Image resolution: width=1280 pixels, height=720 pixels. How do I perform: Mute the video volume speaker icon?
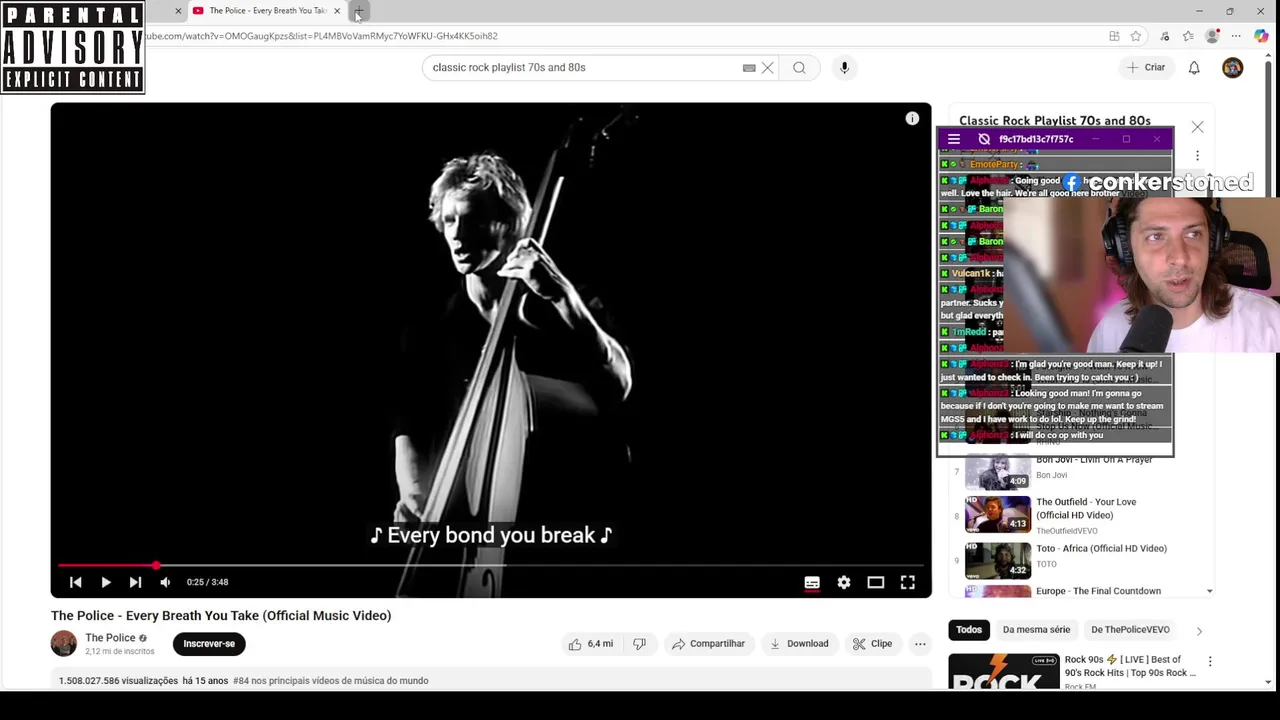pyautogui.click(x=165, y=582)
